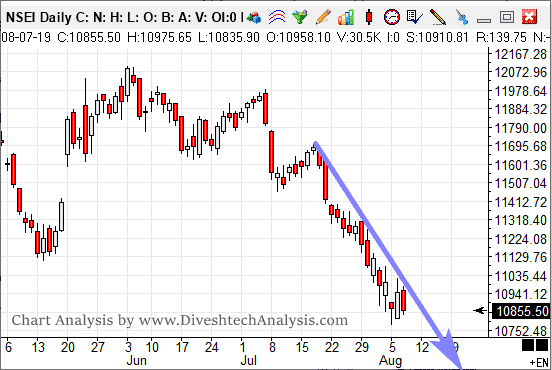Click the 11129.76 price axis label

tap(520, 257)
